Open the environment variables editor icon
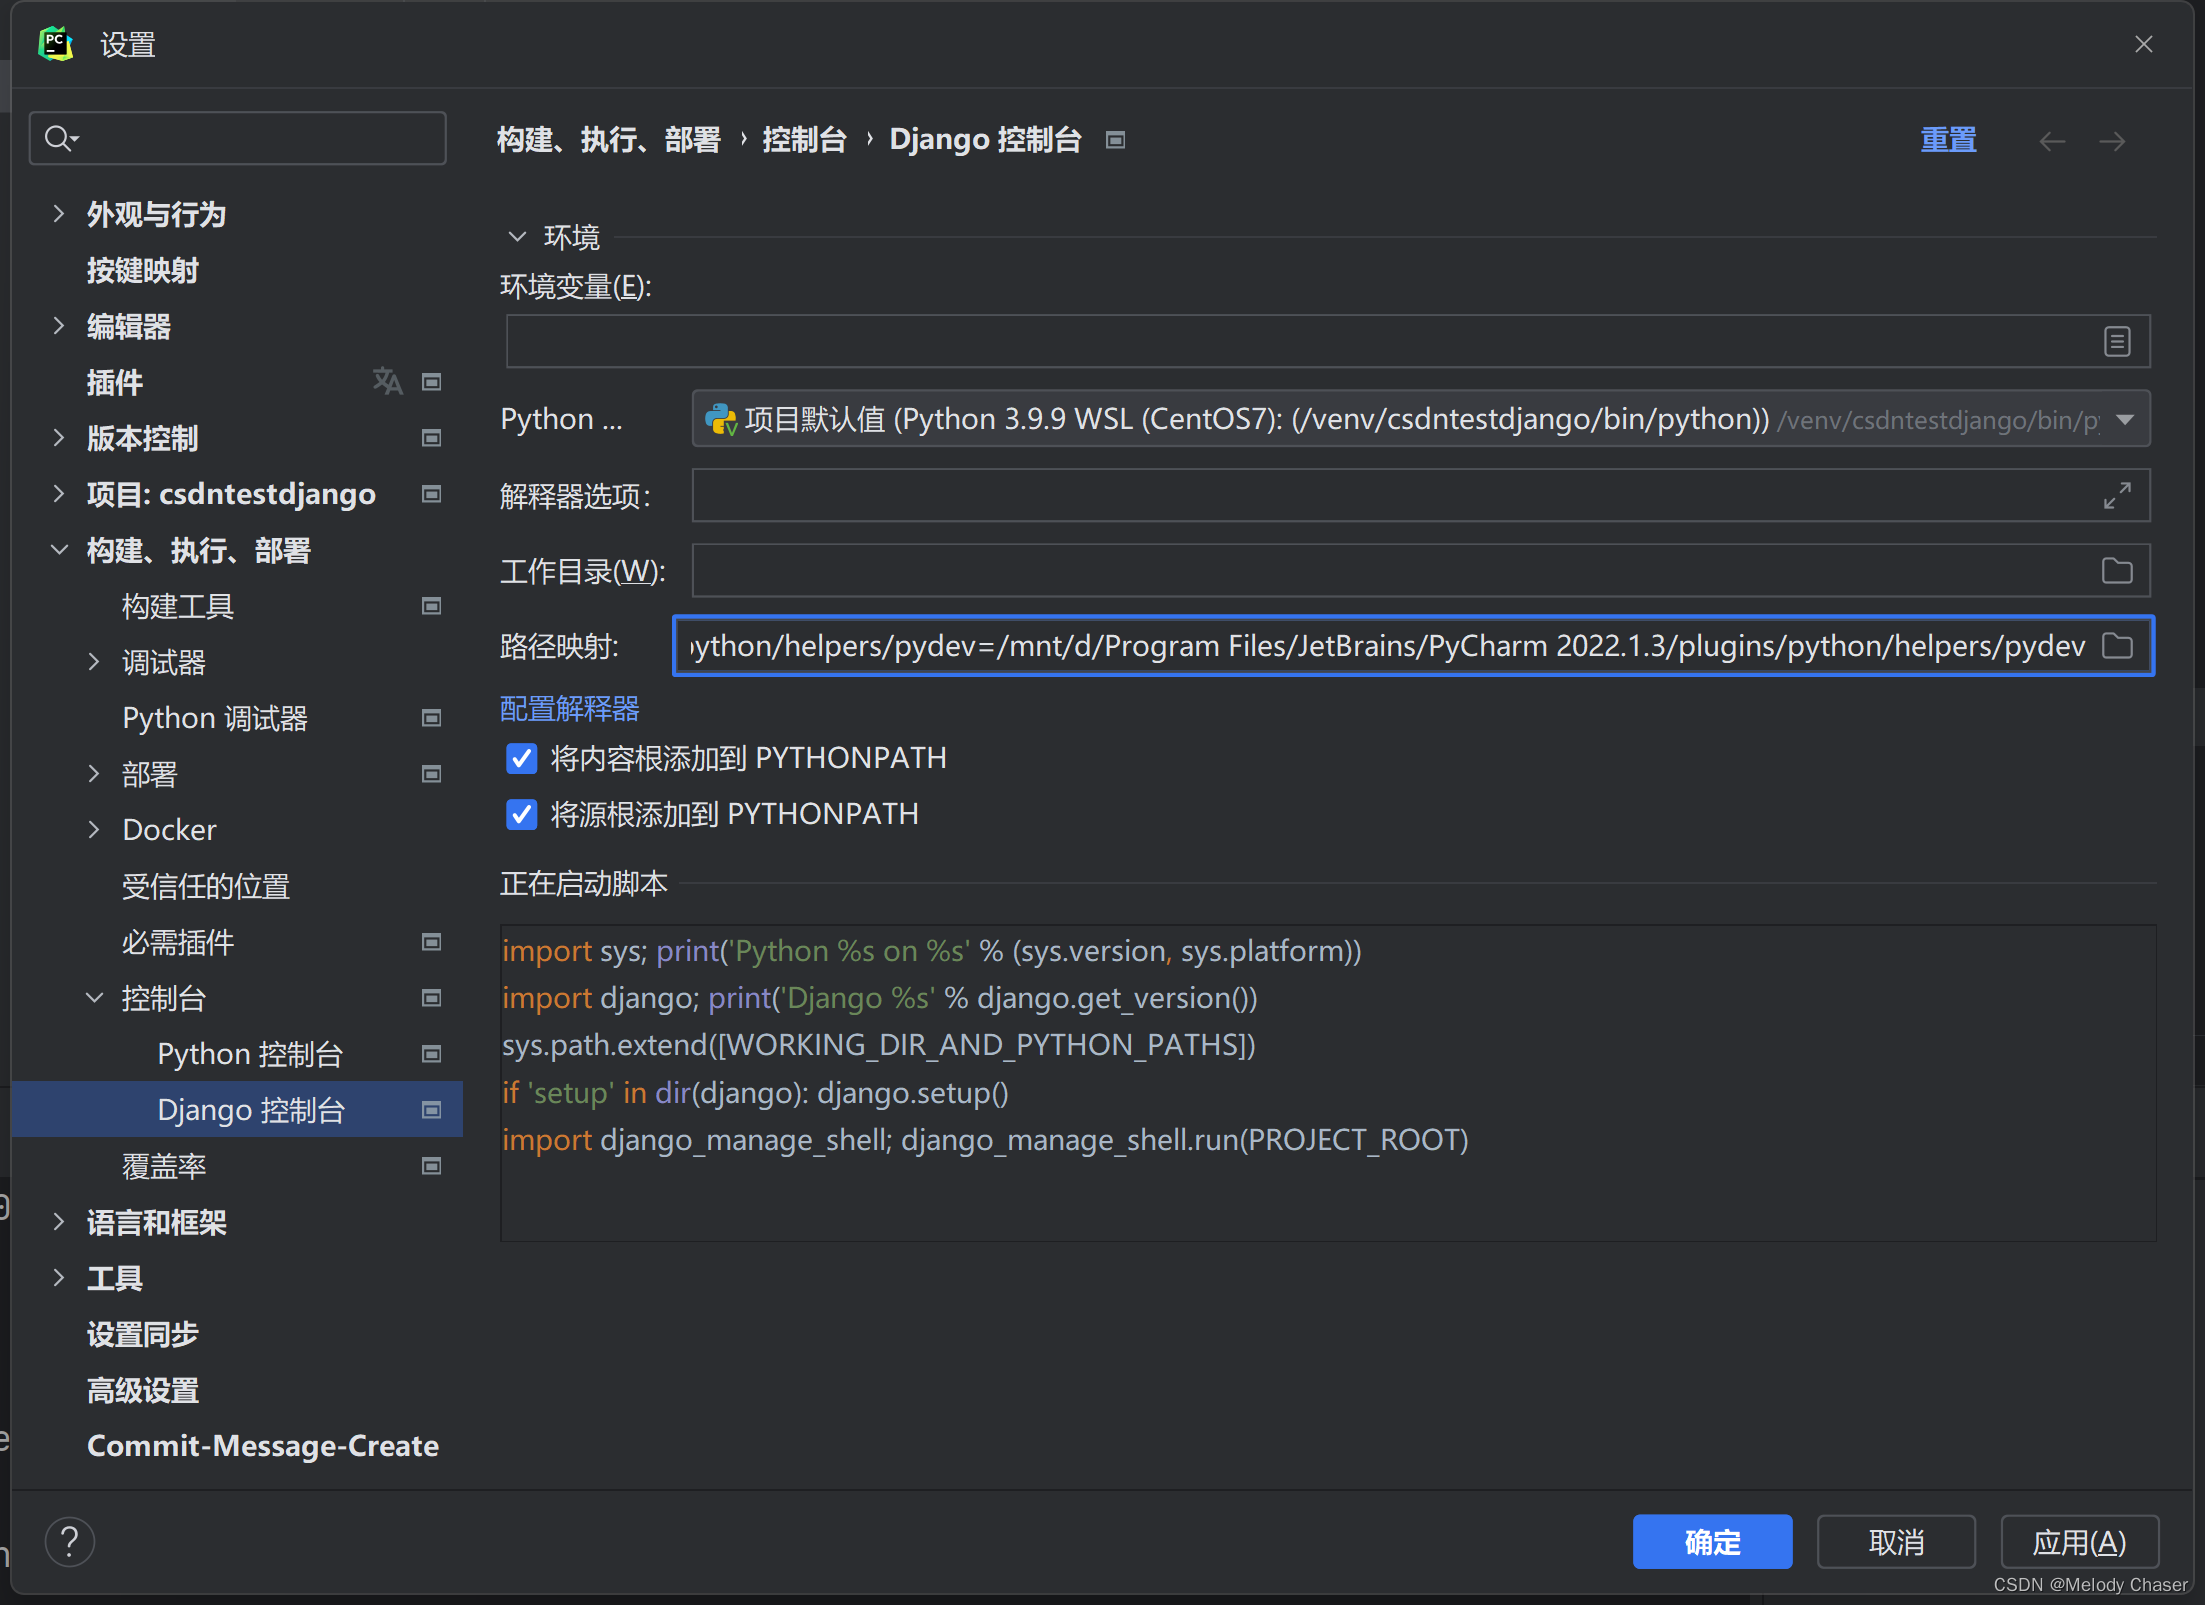Image resolution: width=2205 pixels, height=1605 pixels. pos(2117,342)
